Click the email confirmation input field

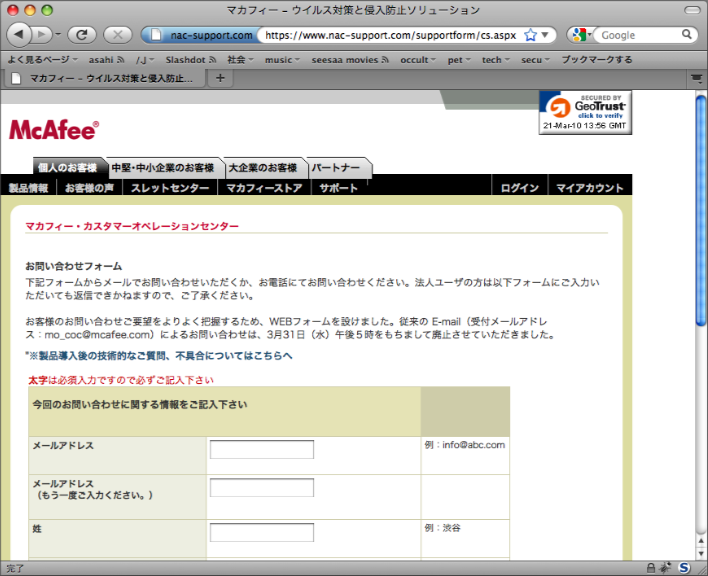pos(262,488)
